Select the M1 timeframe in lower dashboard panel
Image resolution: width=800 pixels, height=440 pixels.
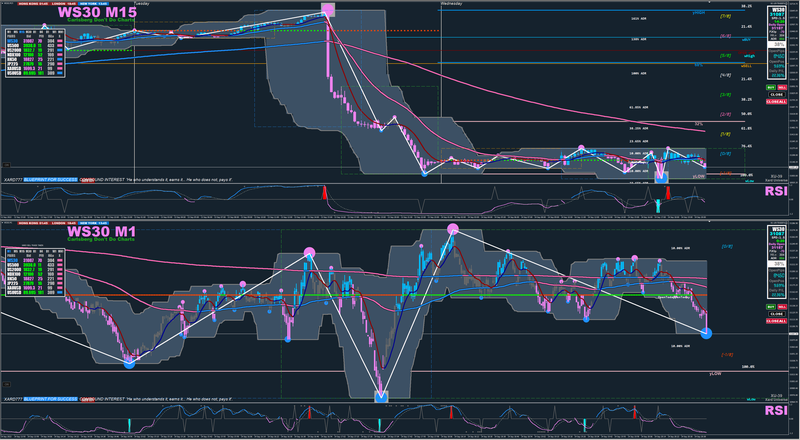[9, 251]
